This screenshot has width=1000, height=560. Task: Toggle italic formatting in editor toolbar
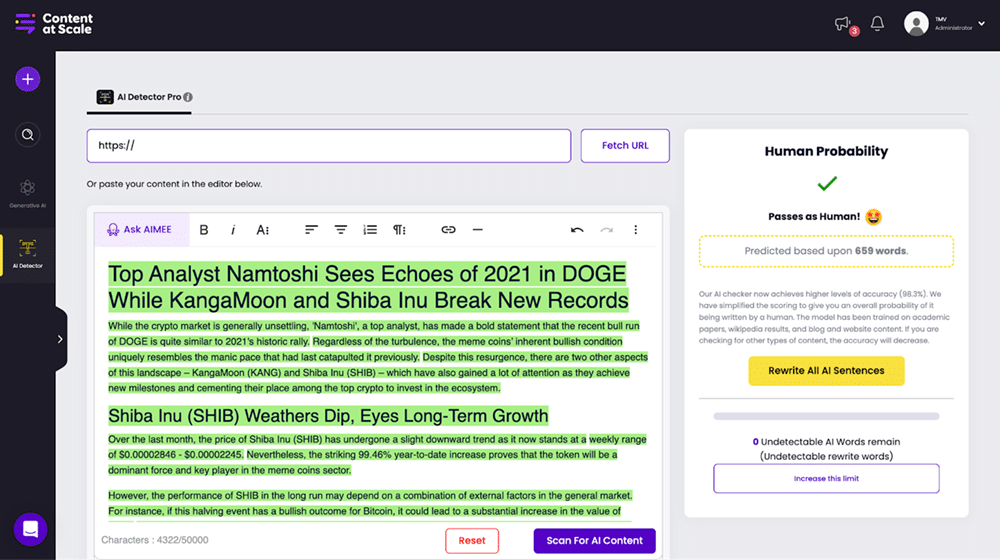[233, 230]
